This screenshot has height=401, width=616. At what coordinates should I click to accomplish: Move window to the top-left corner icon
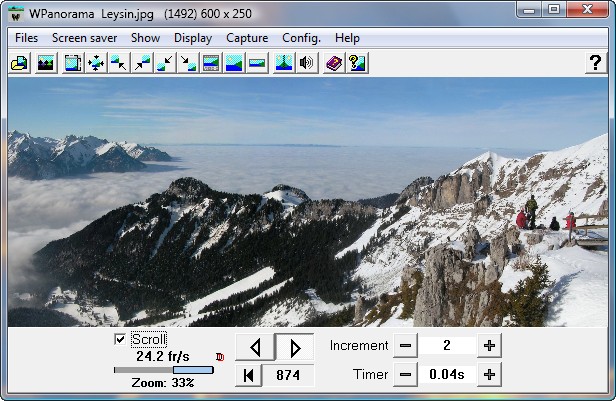coord(119,63)
